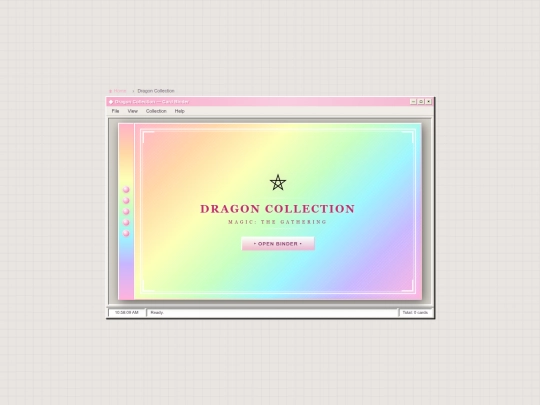Click the clock time in status bar
The width and height of the screenshot is (540, 405).
[x=126, y=312]
